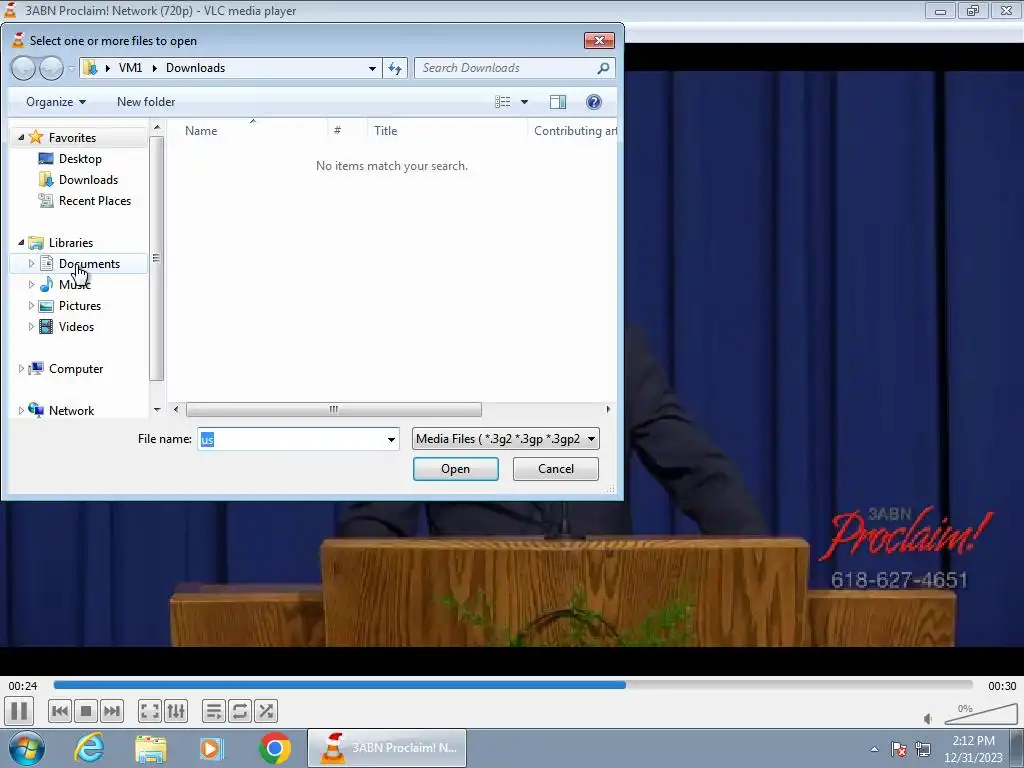
Task: Click the navigation pane vertical scrollbar
Action: (156, 258)
